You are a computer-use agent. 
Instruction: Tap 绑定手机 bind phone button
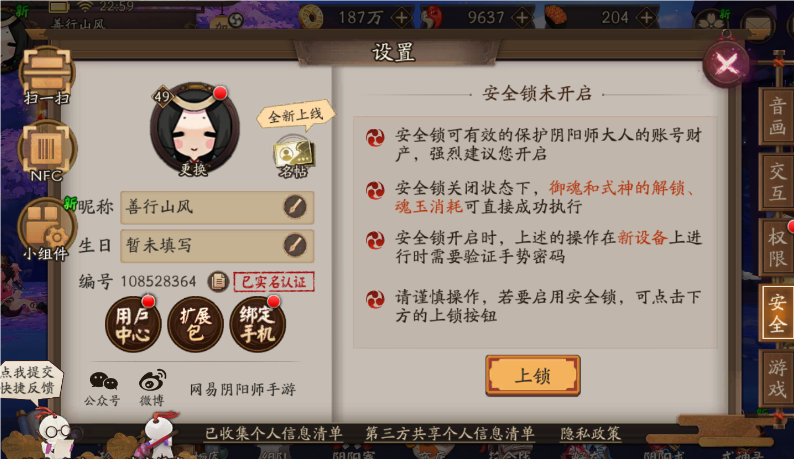(x=257, y=324)
